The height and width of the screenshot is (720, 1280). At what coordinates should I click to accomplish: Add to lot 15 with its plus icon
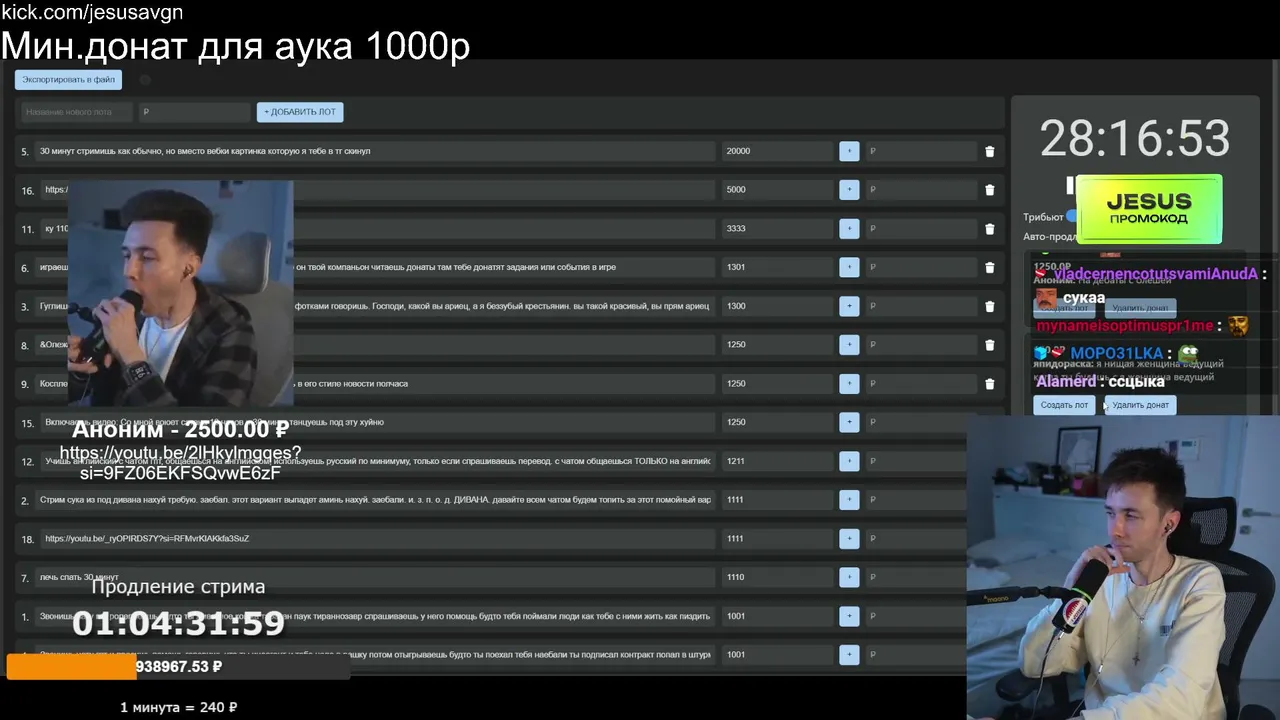click(849, 422)
